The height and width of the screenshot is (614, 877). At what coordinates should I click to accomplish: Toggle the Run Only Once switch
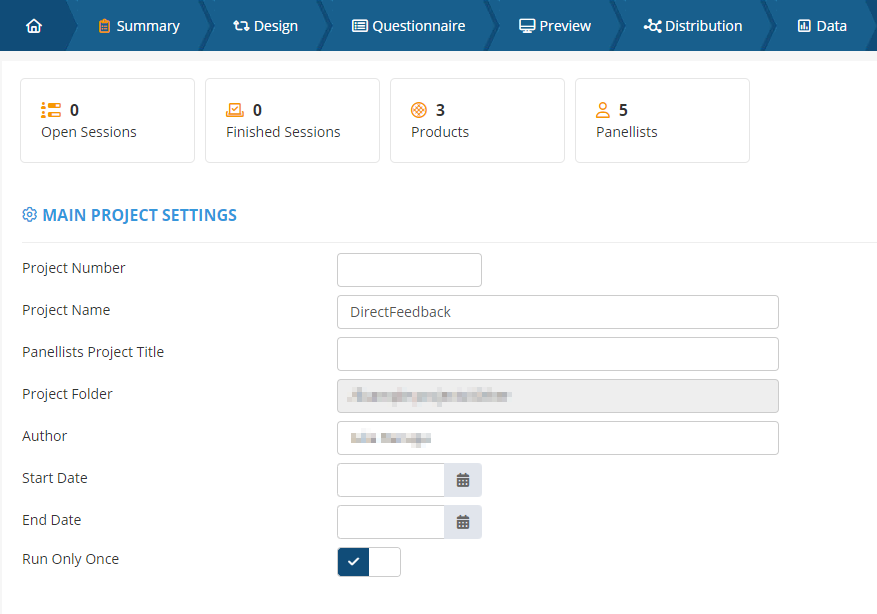tap(369, 562)
